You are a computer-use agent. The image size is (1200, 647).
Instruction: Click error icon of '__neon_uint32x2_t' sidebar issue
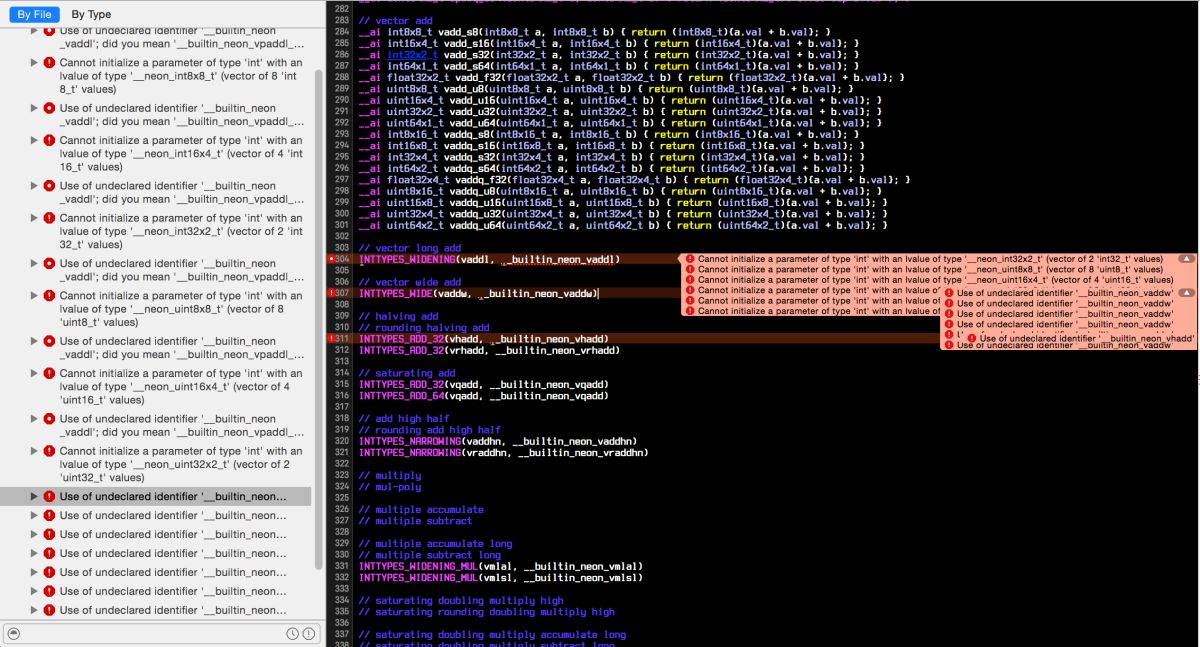point(50,451)
